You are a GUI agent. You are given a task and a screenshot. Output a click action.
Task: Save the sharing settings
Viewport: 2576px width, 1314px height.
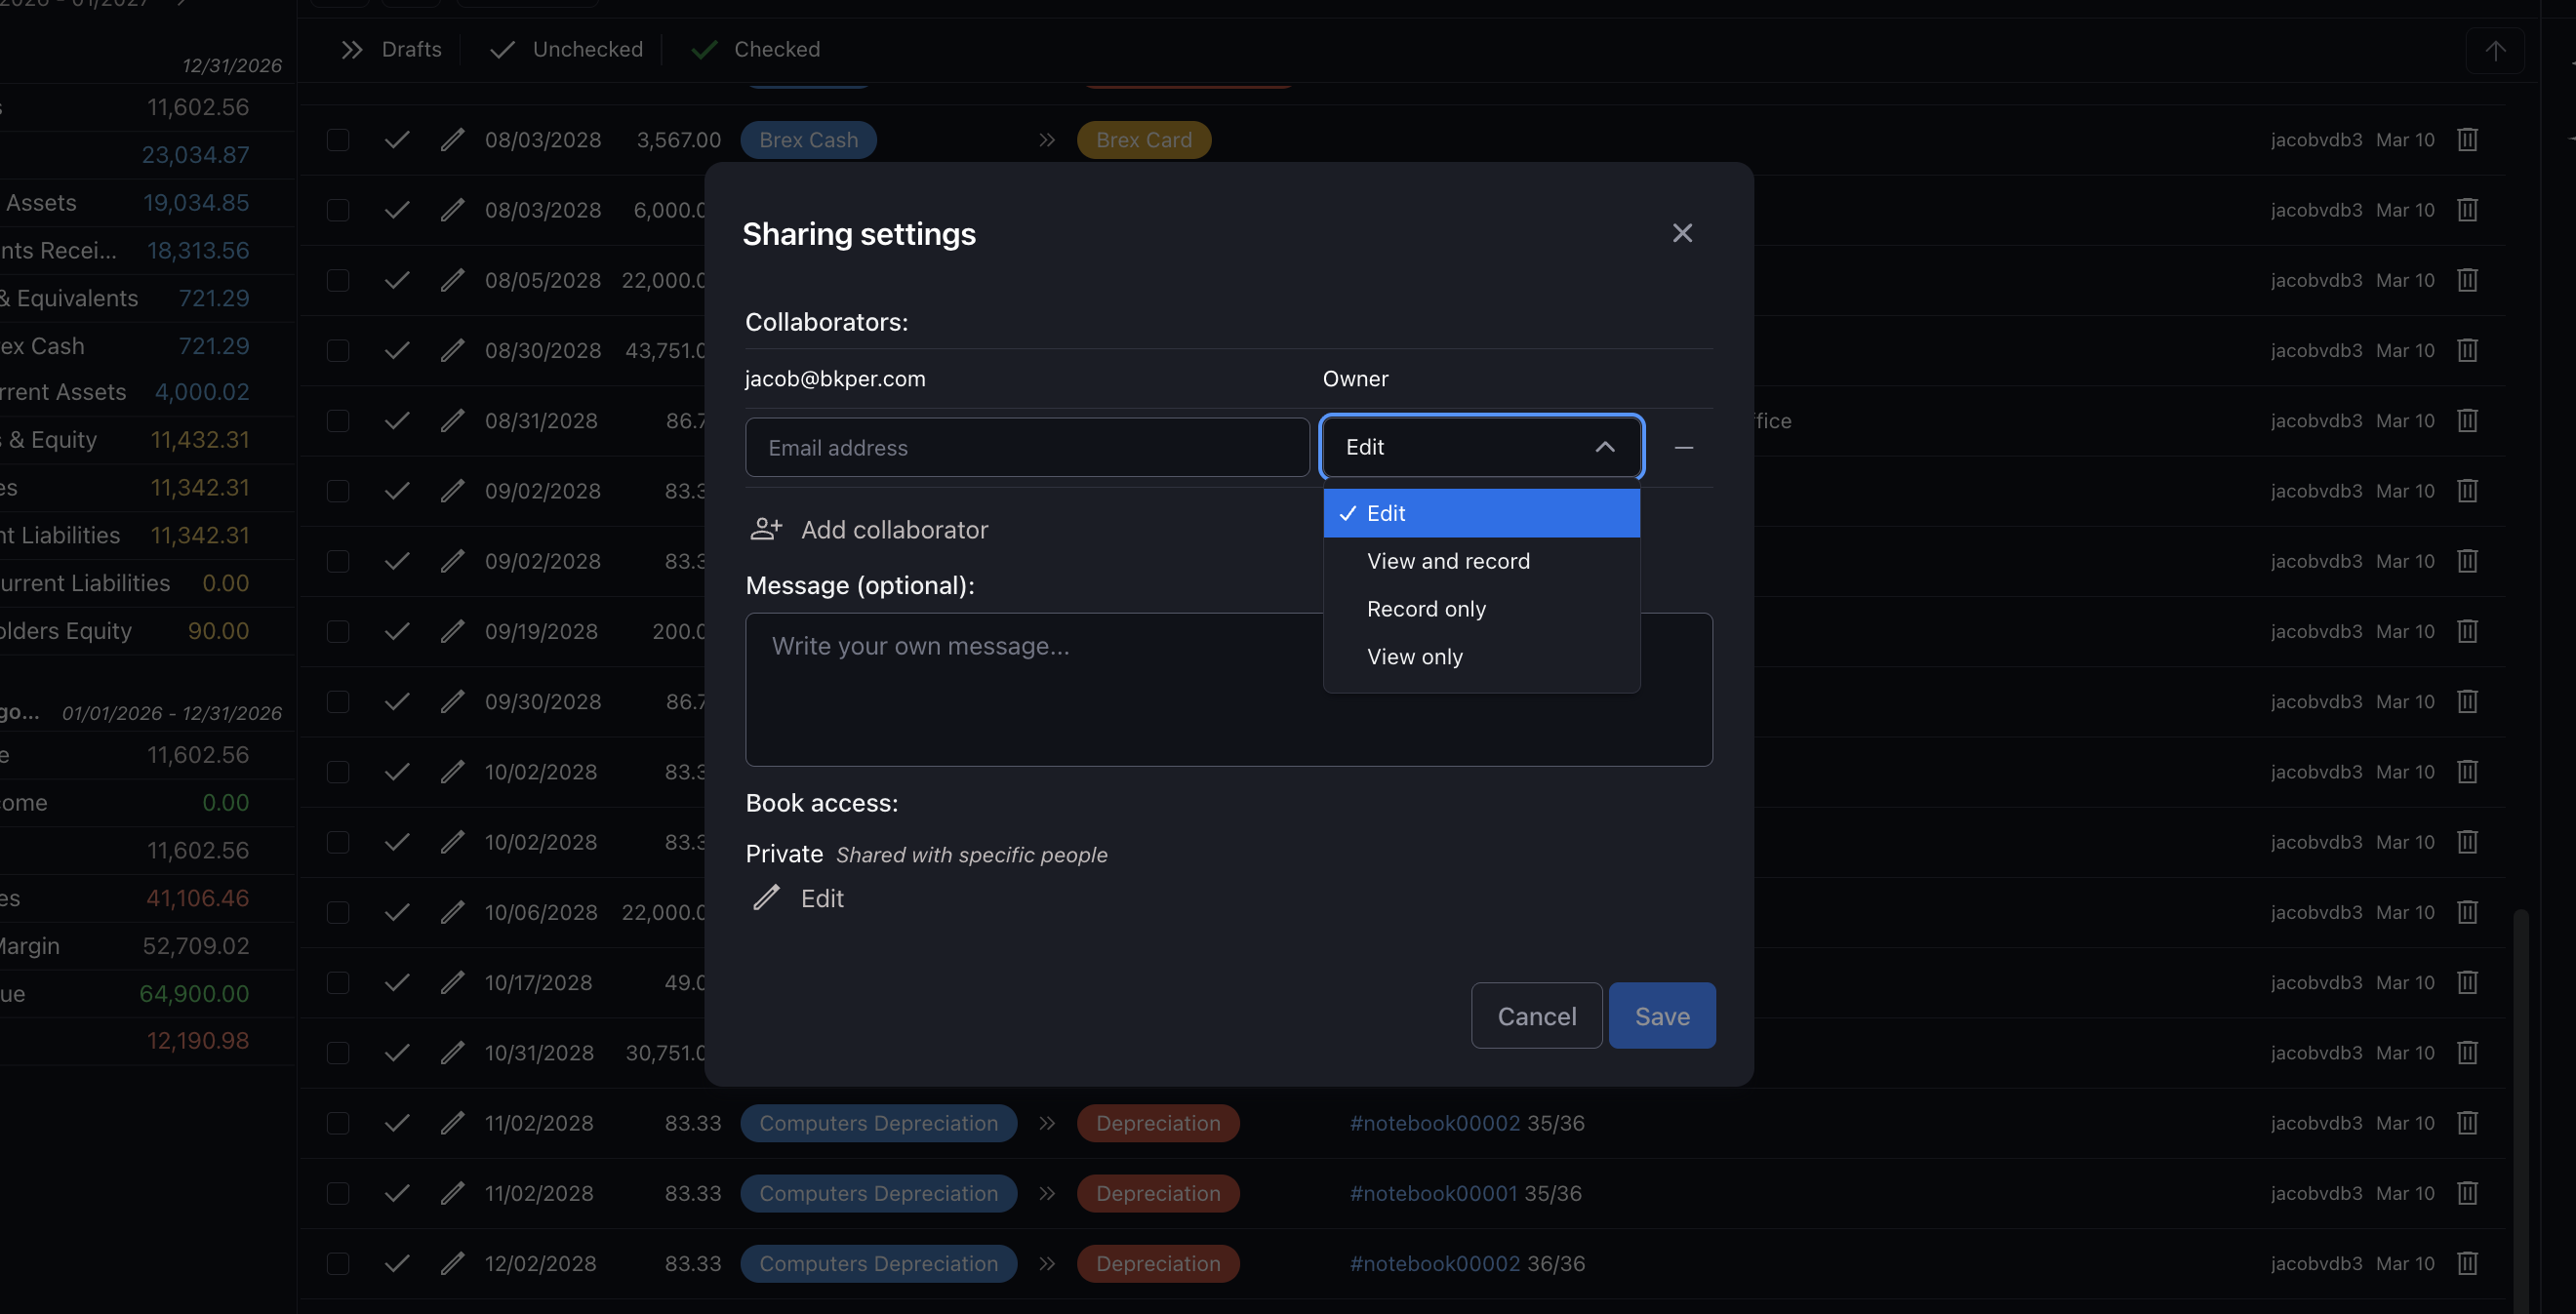click(x=1662, y=1016)
